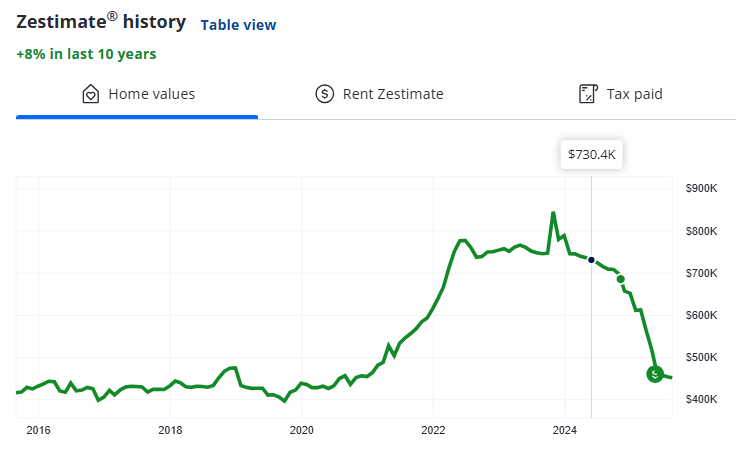Click the 2024 label on the x-axis
The image size is (736, 451).
[564, 430]
